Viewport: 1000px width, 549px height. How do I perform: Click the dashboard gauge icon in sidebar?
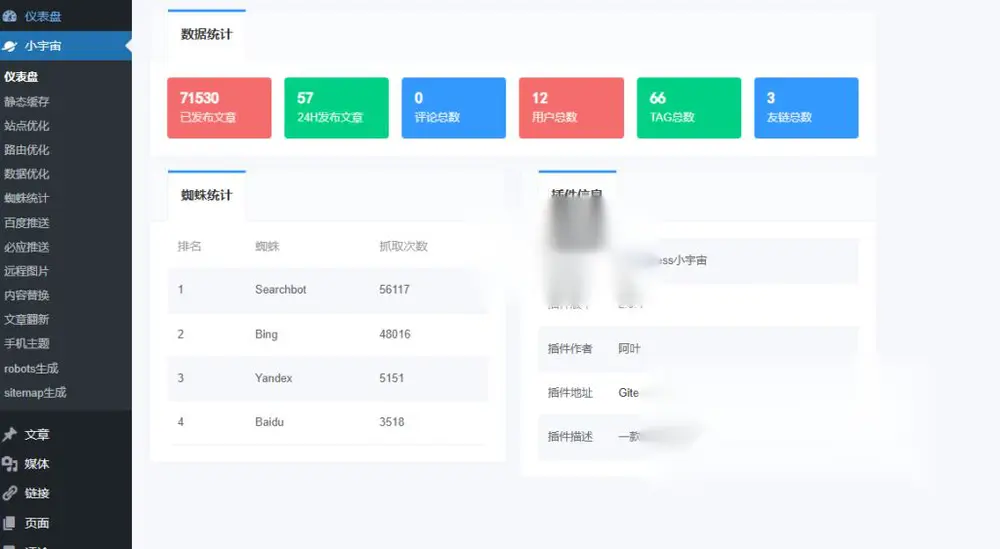(9, 16)
